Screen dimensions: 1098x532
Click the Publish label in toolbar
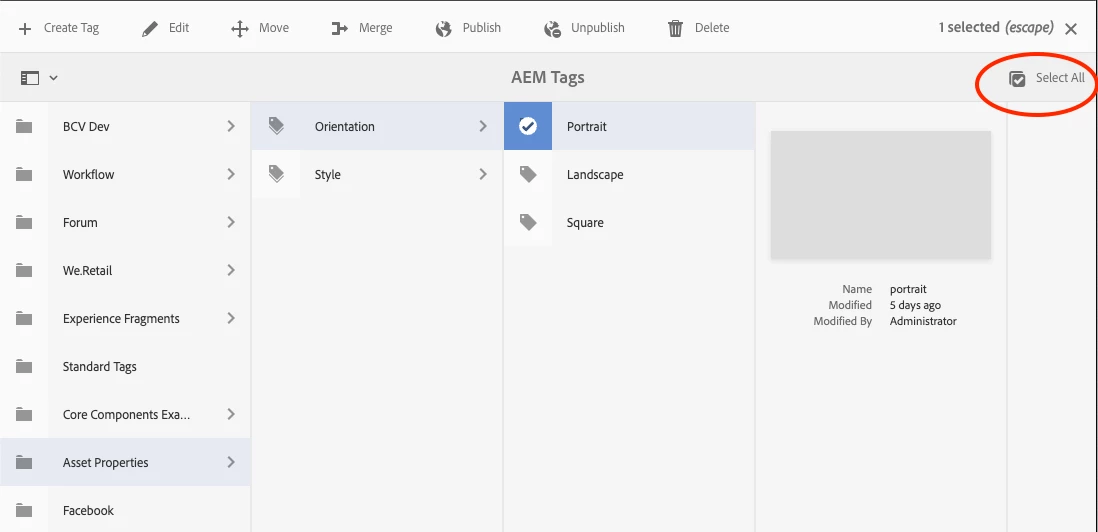click(x=482, y=28)
